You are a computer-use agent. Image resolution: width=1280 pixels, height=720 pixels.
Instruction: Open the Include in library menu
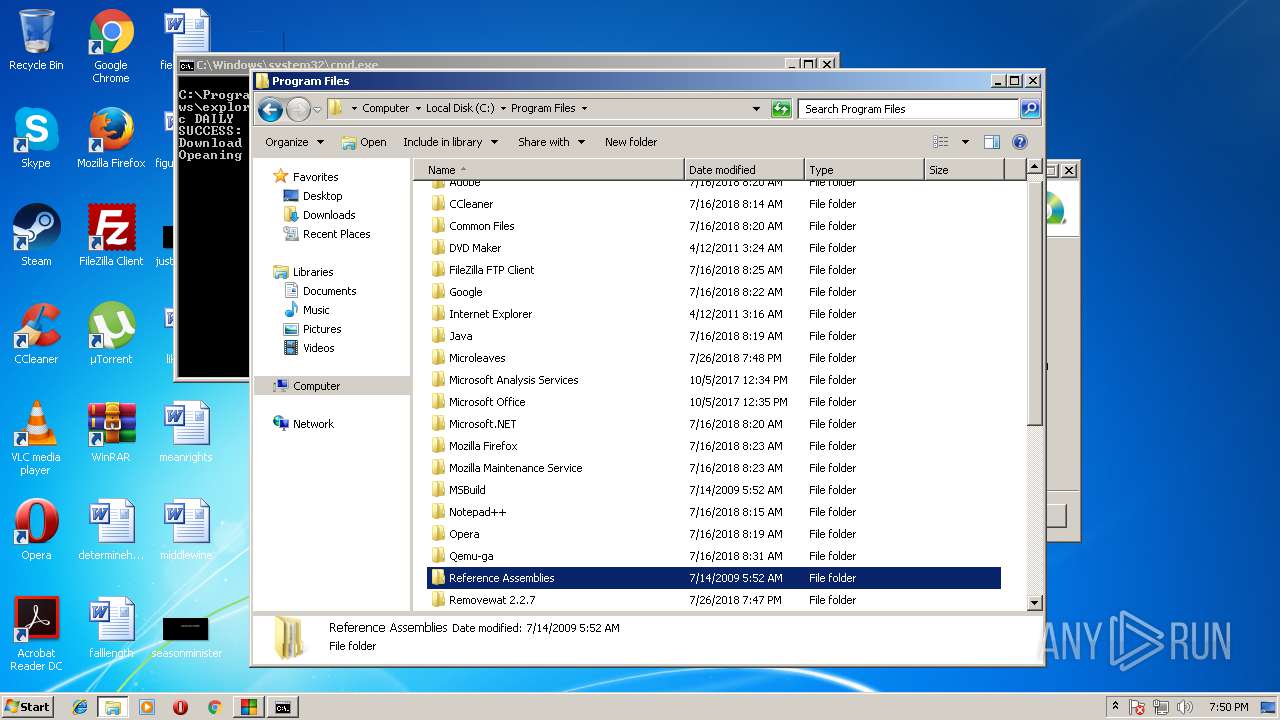click(x=450, y=142)
